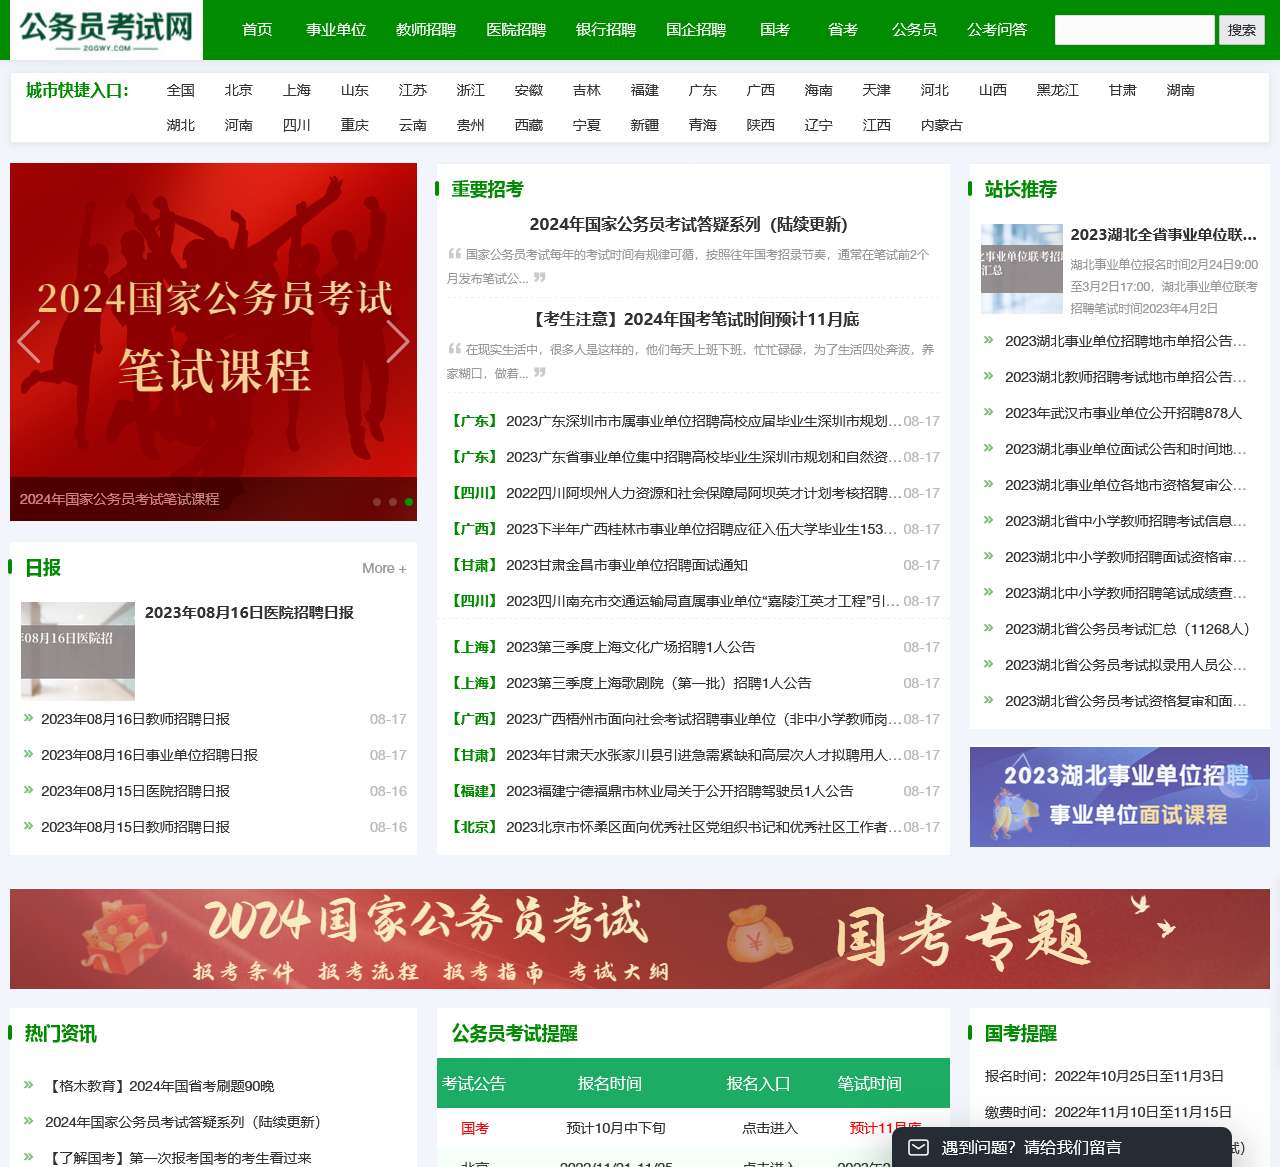The width and height of the screenshot is (1280, 1167).
Task: Open the 银行招聘 navigation menu item
Action: coord(606,30)
